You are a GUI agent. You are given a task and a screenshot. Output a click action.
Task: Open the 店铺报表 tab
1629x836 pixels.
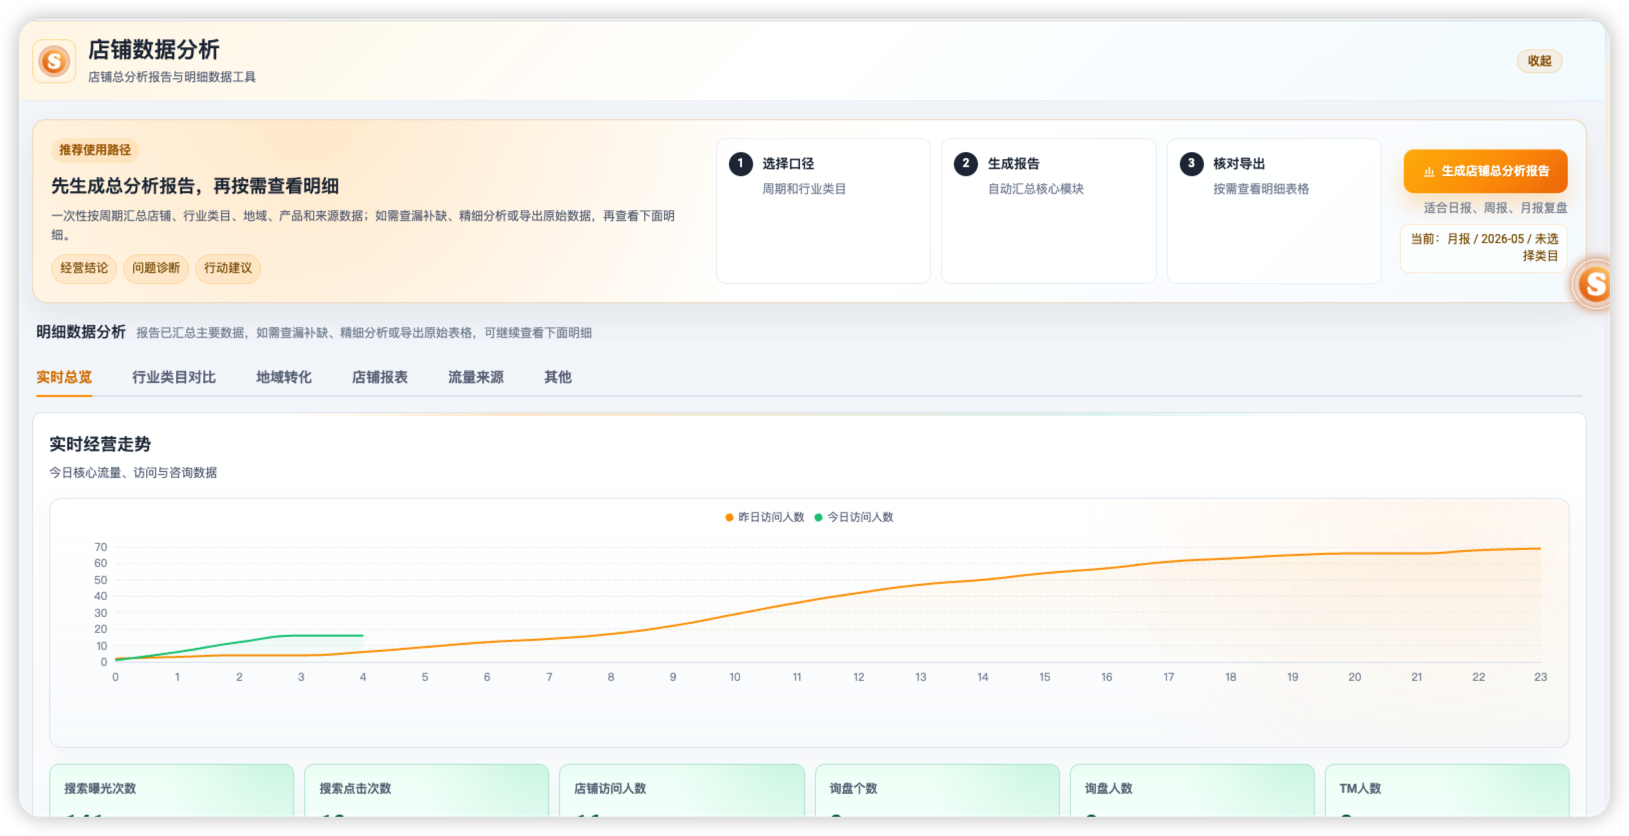pos(380,377)
